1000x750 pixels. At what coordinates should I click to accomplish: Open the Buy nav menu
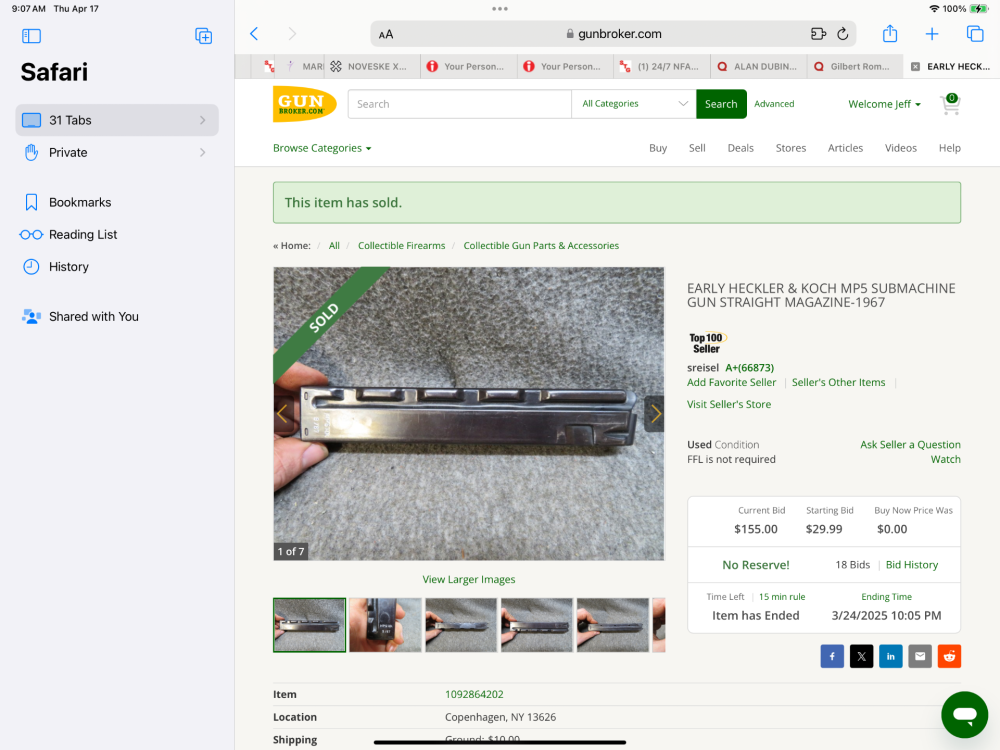click(x=658, y=148)
